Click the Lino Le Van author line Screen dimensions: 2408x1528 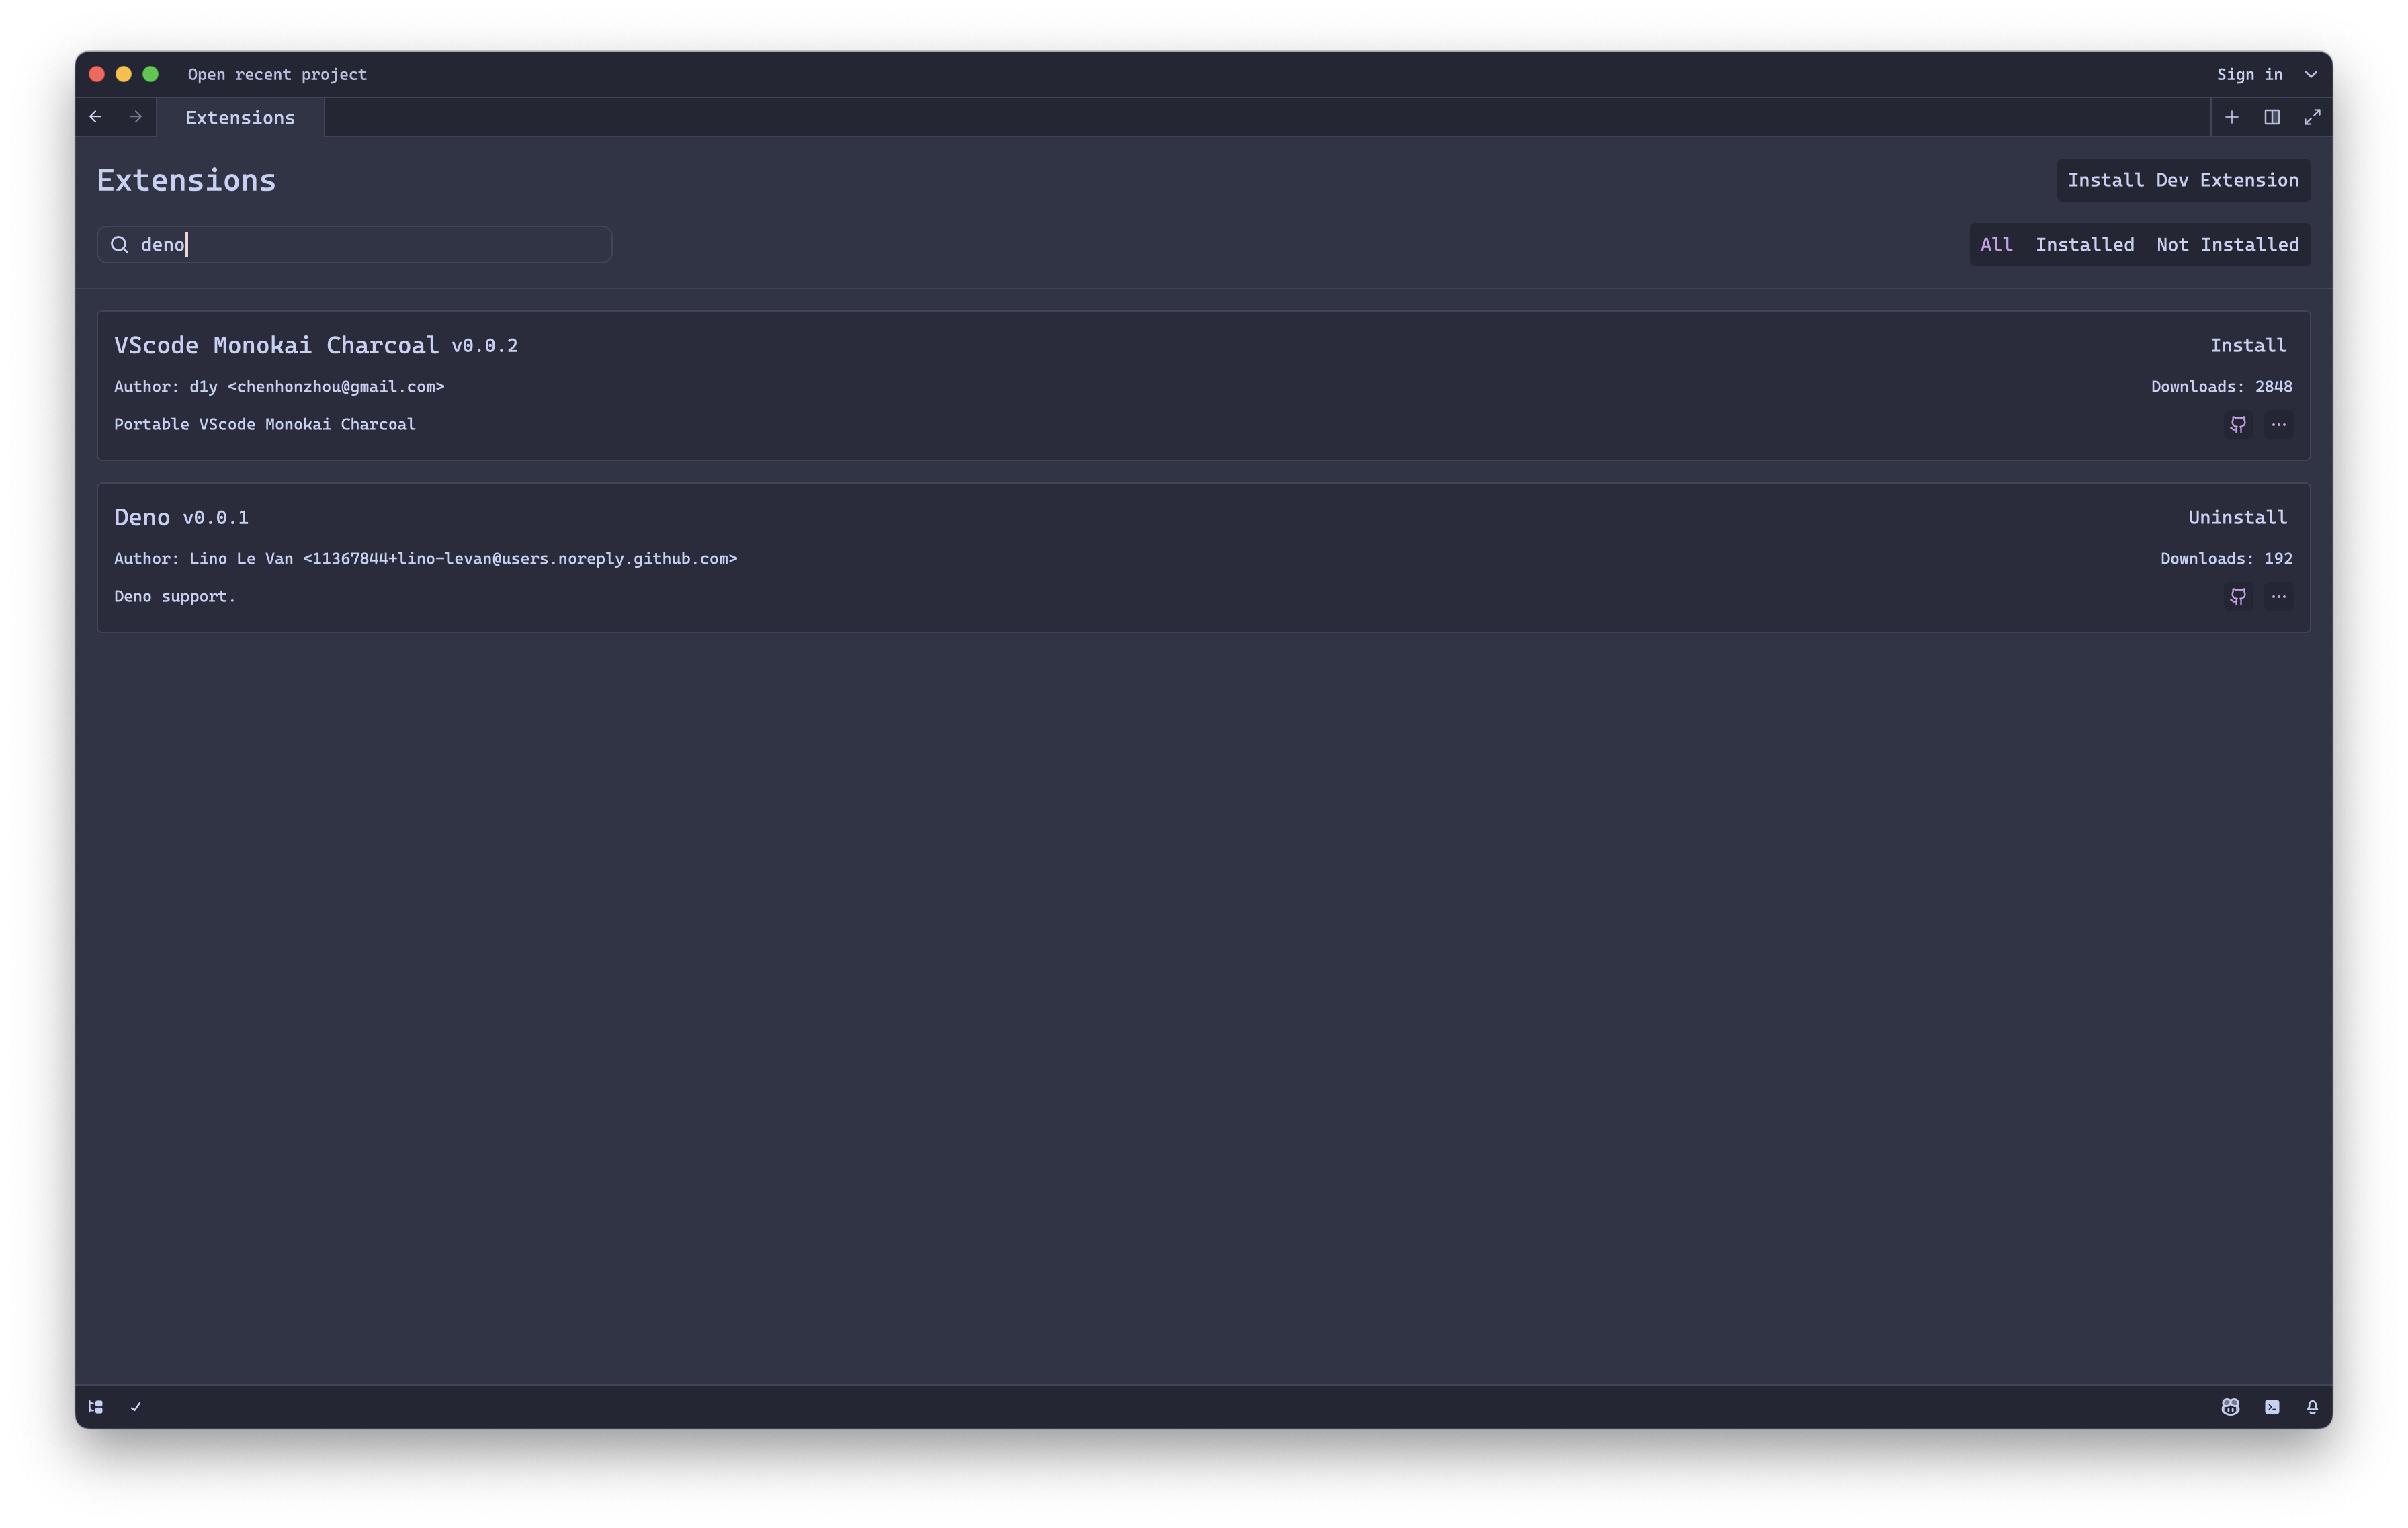click(x=425, y=559)
